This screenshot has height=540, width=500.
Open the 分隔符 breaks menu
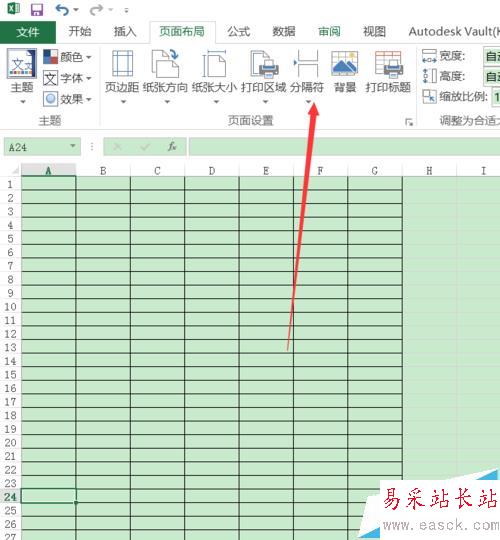(x=307, y=76)
